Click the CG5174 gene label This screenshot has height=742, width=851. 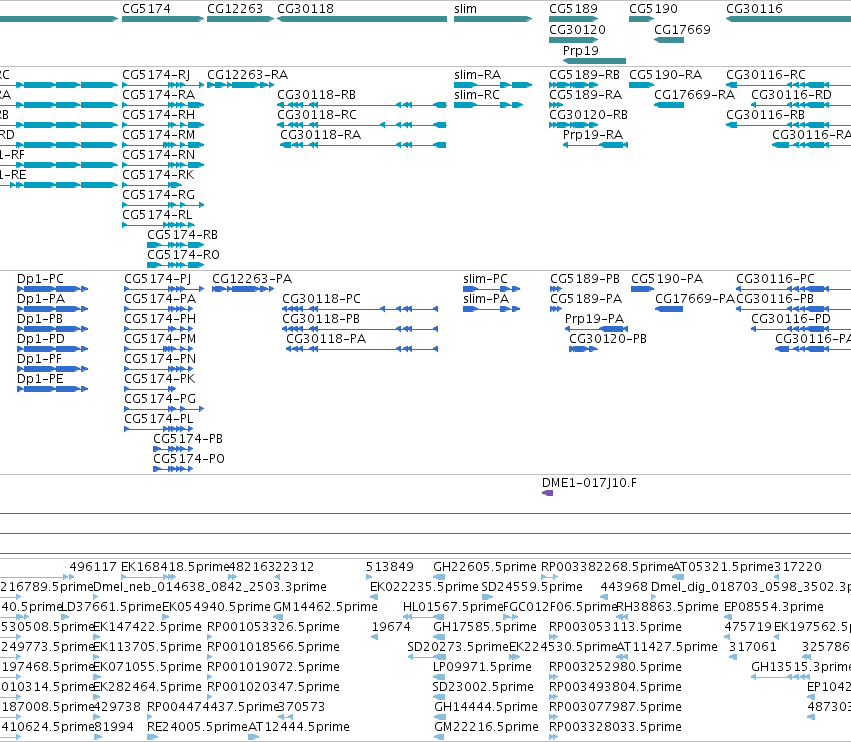point(146,9)
